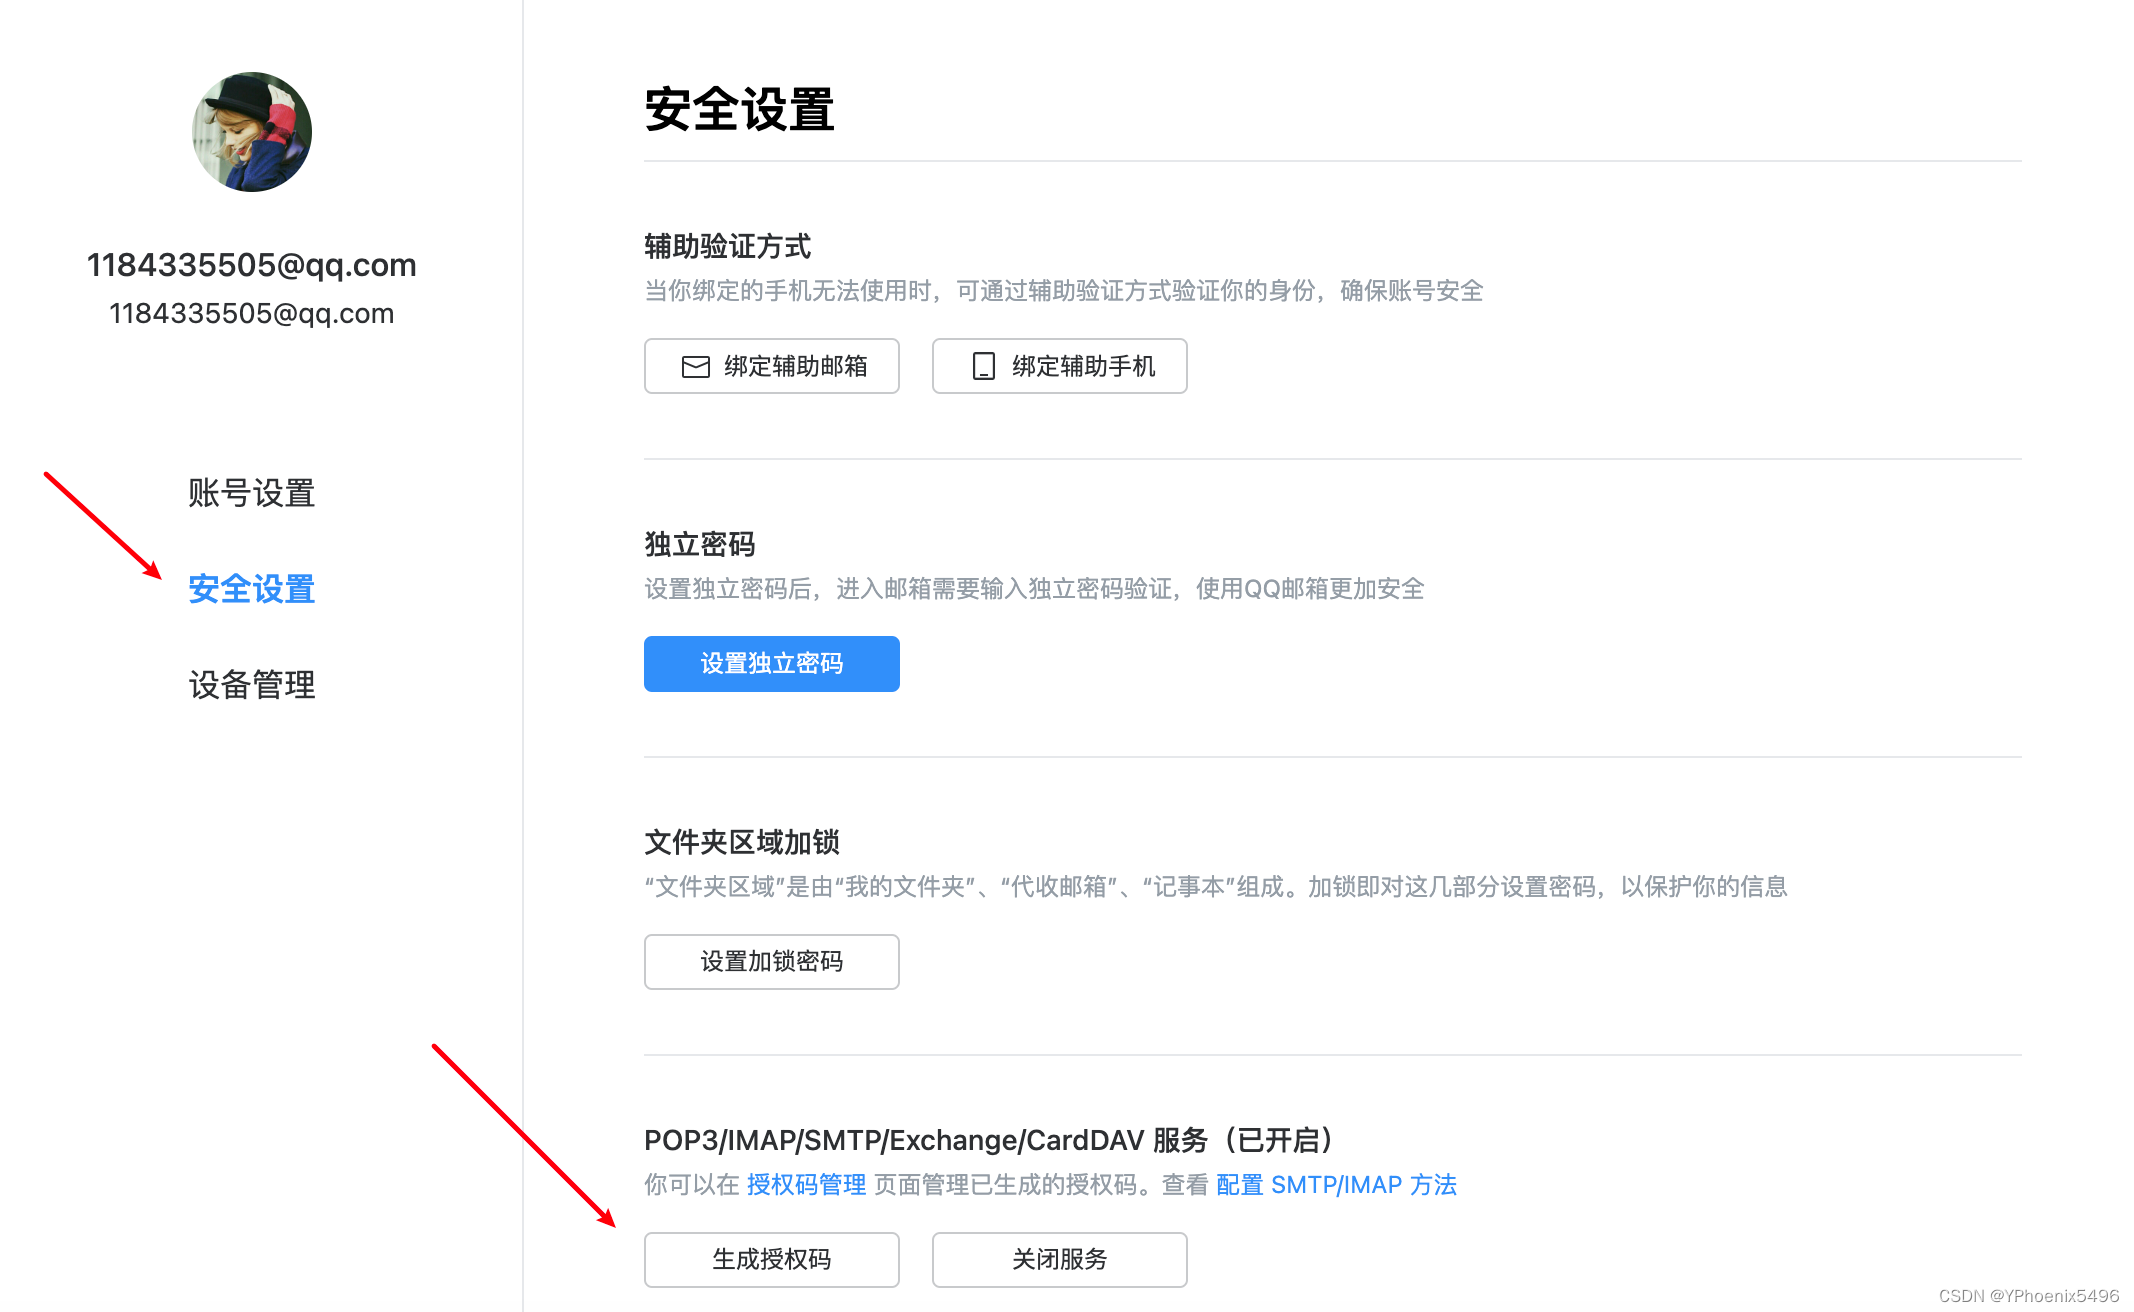Viewport: 2134px width, 1312px height.
Task: Click the envelope icon in 绑定辅助邮箱 button
Action: pyautogui.click(x=695, y=367)
